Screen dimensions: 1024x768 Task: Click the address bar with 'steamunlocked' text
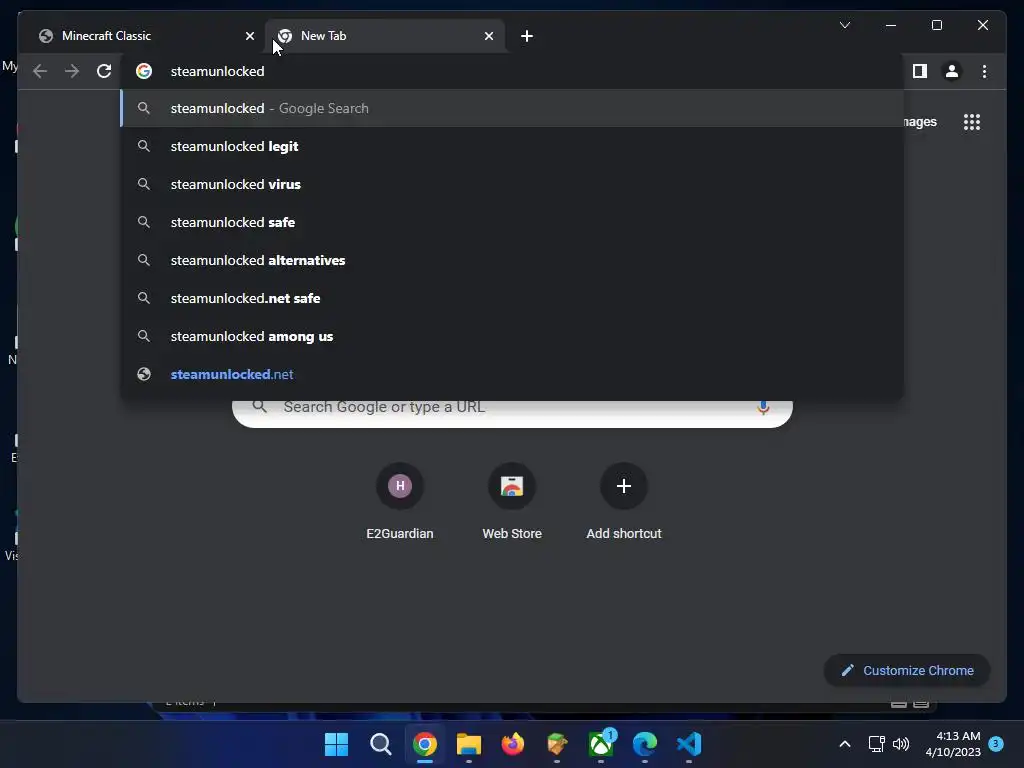point(512,71)
